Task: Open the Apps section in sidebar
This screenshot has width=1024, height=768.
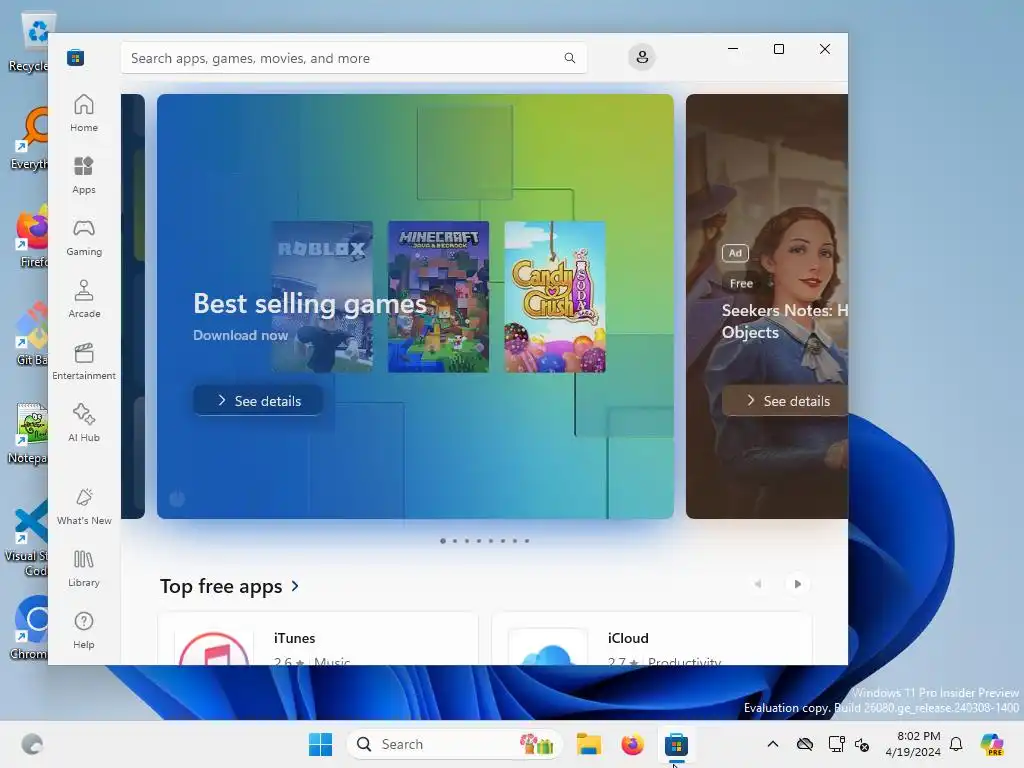Action: click(x=84, y=176)
